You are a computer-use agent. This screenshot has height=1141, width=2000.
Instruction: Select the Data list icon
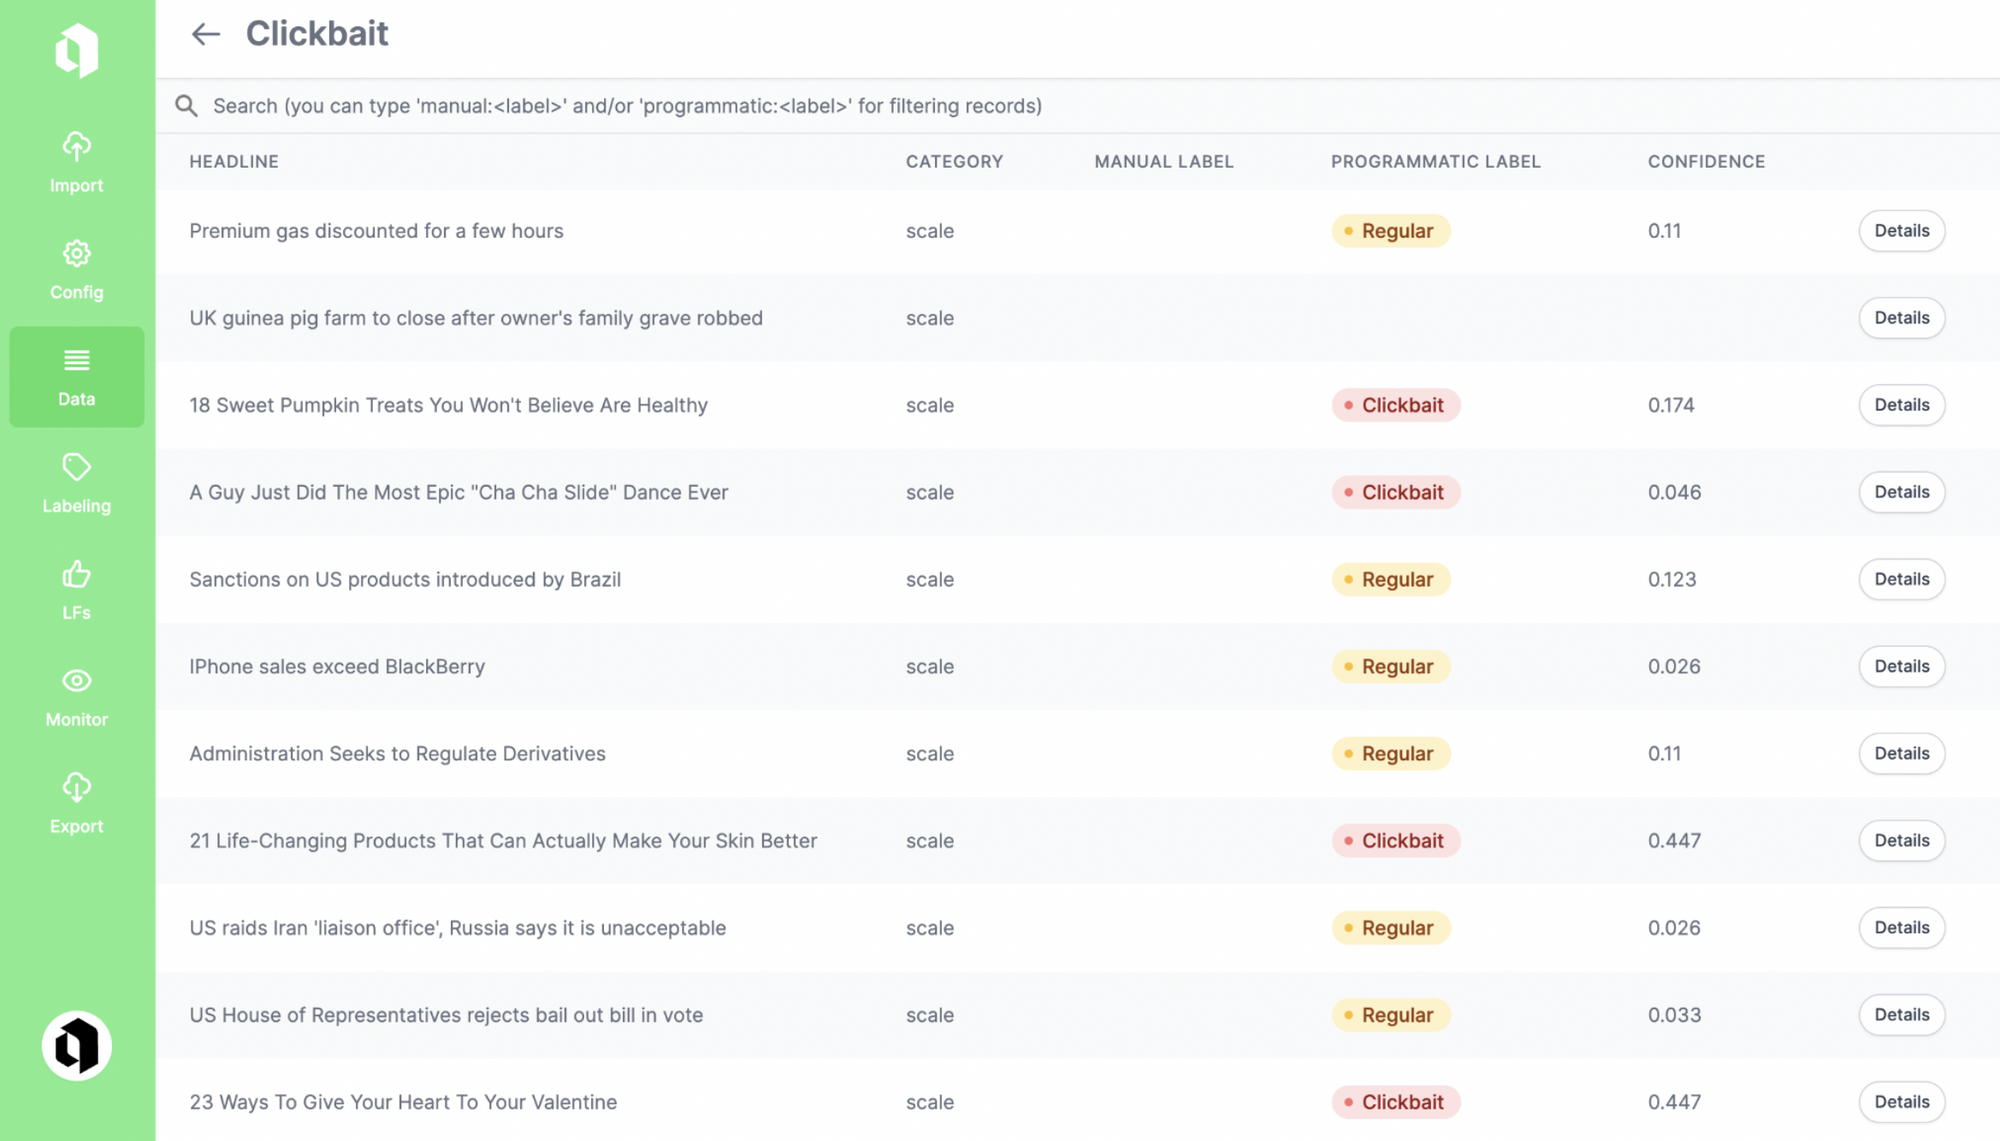77,360
